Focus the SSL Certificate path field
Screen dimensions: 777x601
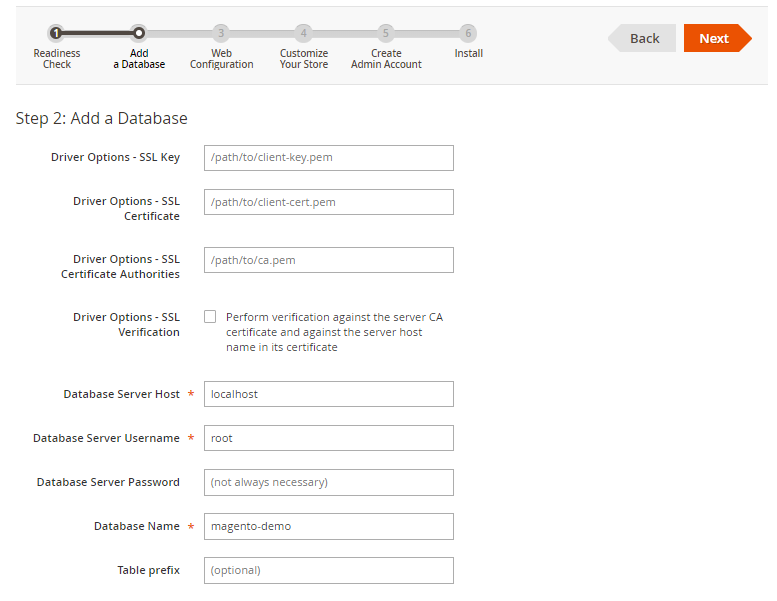pyautogui.click(x=328, y=202)
